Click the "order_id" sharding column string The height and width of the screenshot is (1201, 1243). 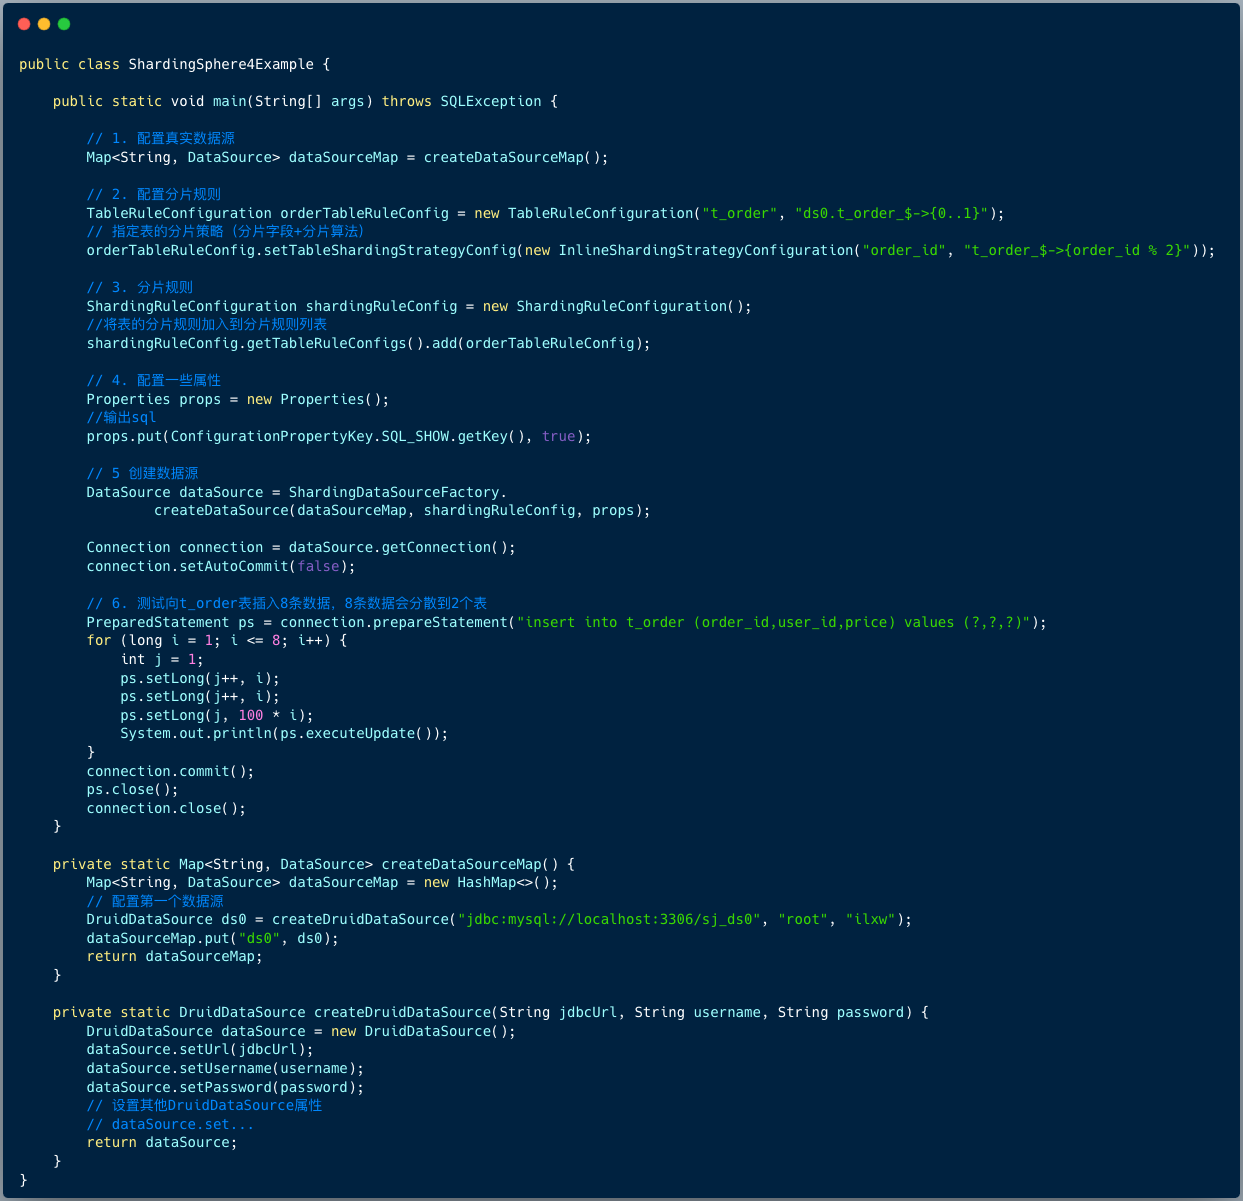[x=904, y=250]
